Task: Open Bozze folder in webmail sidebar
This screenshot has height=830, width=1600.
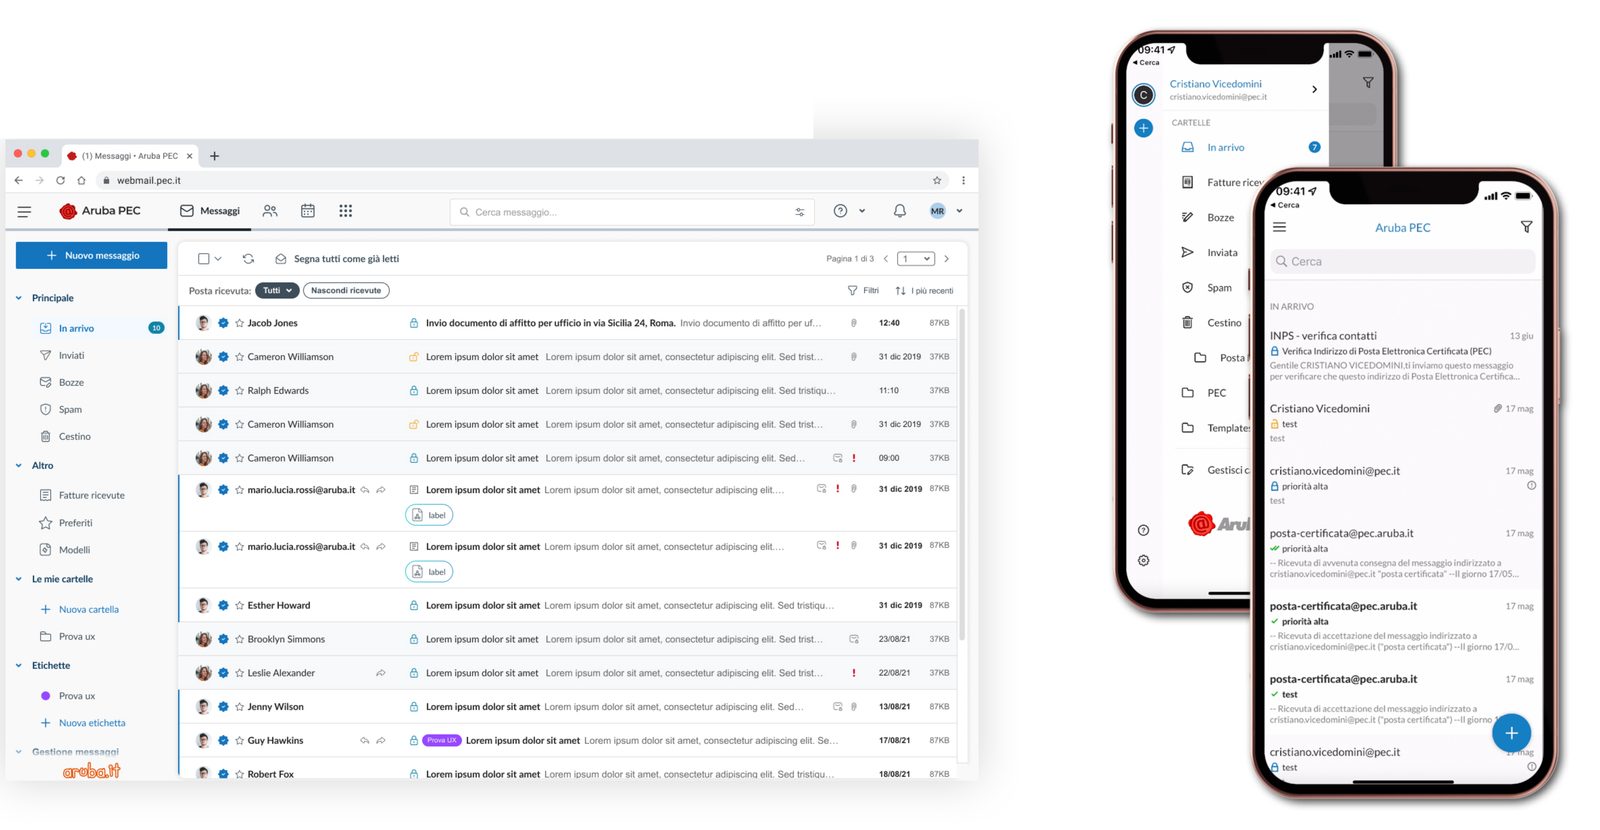Action: pyautogui.click(x=71, y=383)
